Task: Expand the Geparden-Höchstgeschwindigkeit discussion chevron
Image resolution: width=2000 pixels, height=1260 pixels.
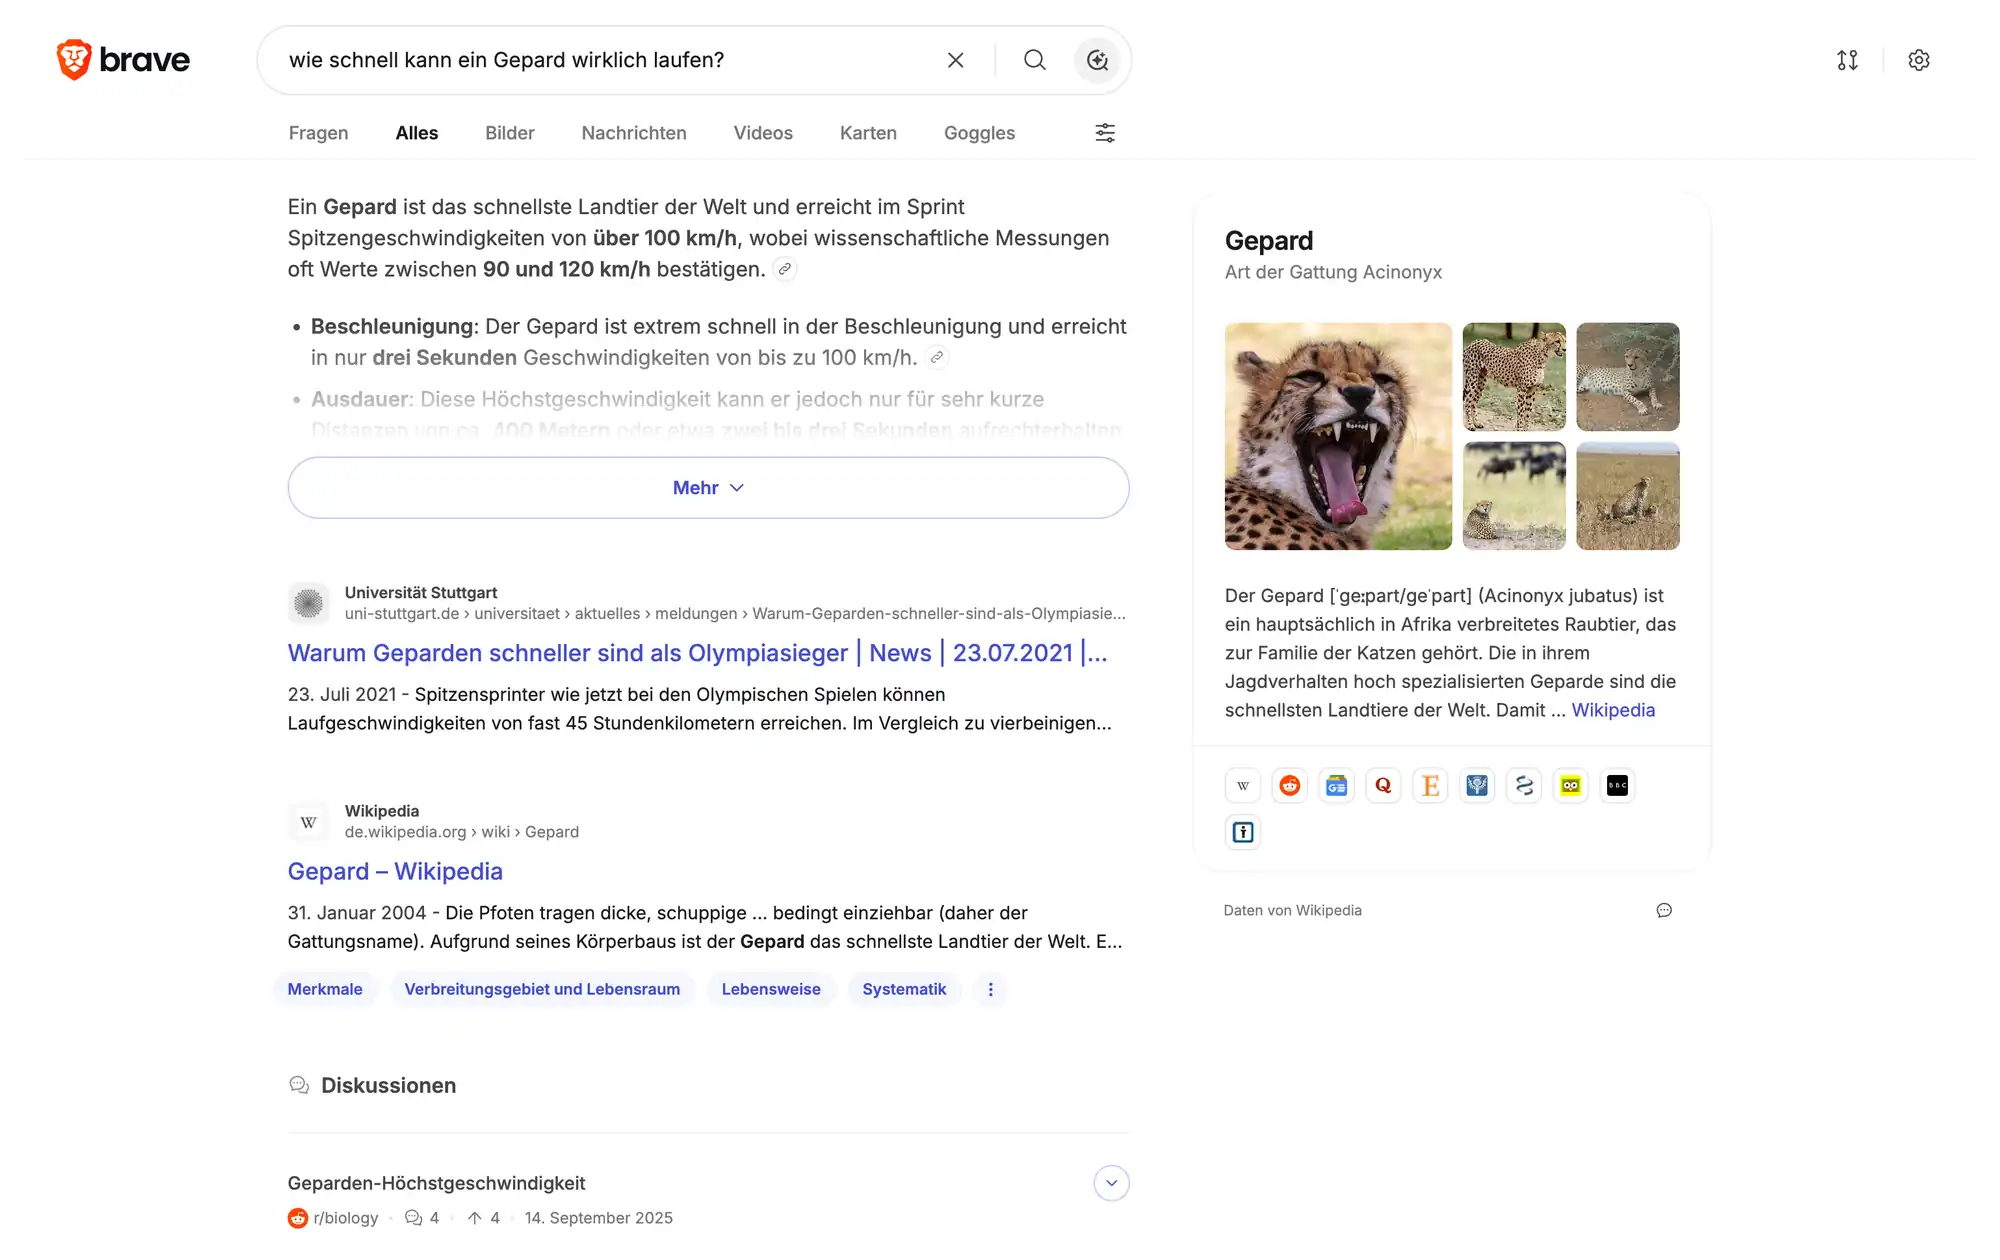Action: click(x=1111, y=1183)
